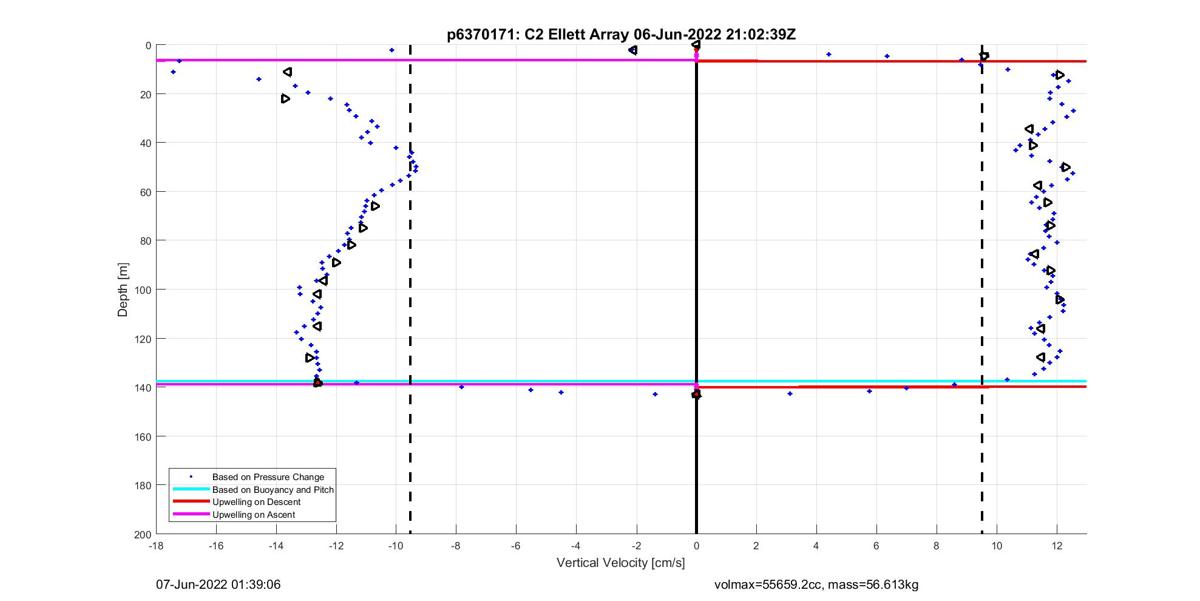Click the red marker near 143 m depth
This screenshot has height=601, width=1200.
696,395
